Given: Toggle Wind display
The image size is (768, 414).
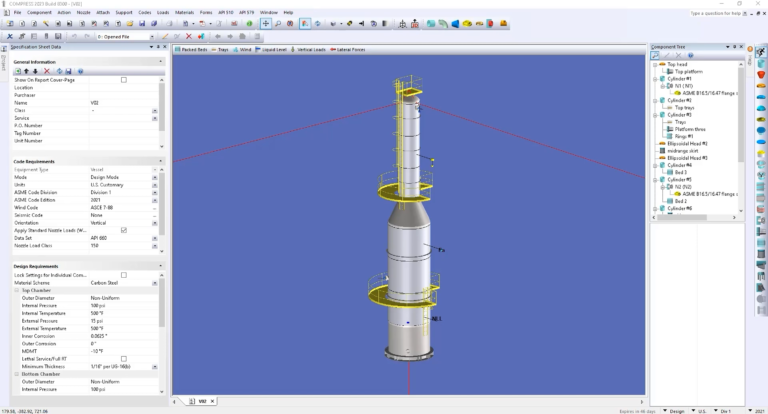Looking at the screenshot, I should tap(242, 49).
